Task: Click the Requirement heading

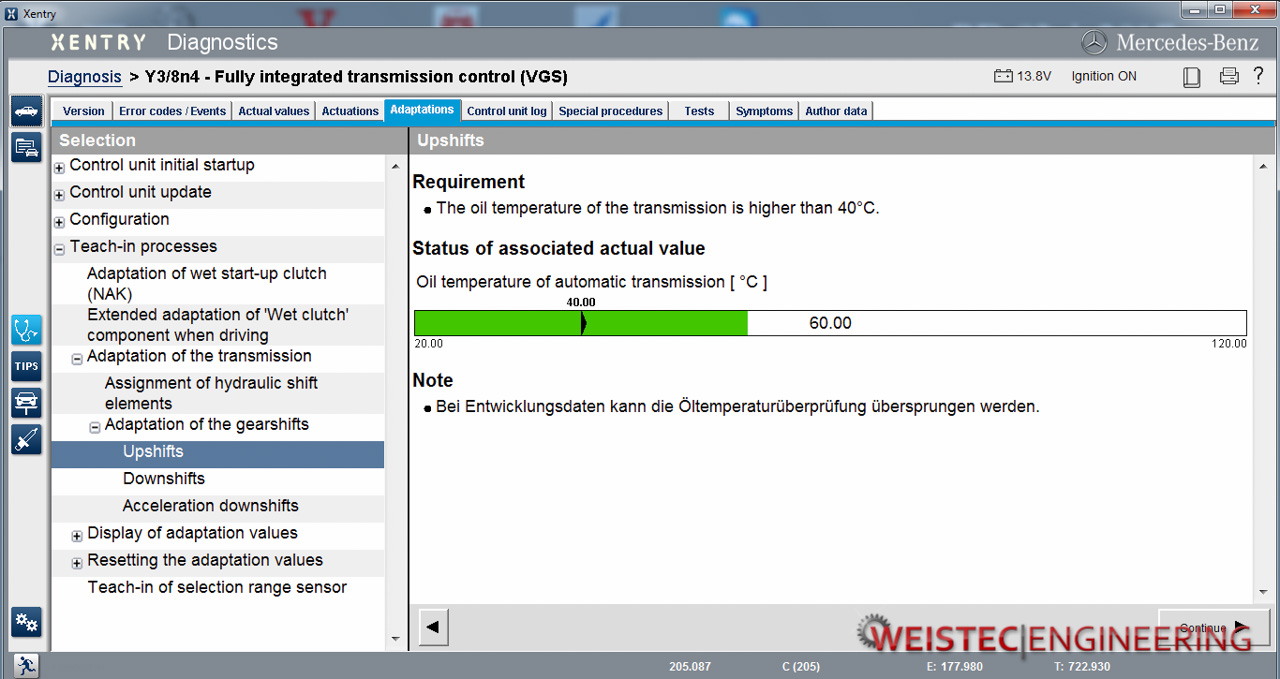Action: coord(469,182)
